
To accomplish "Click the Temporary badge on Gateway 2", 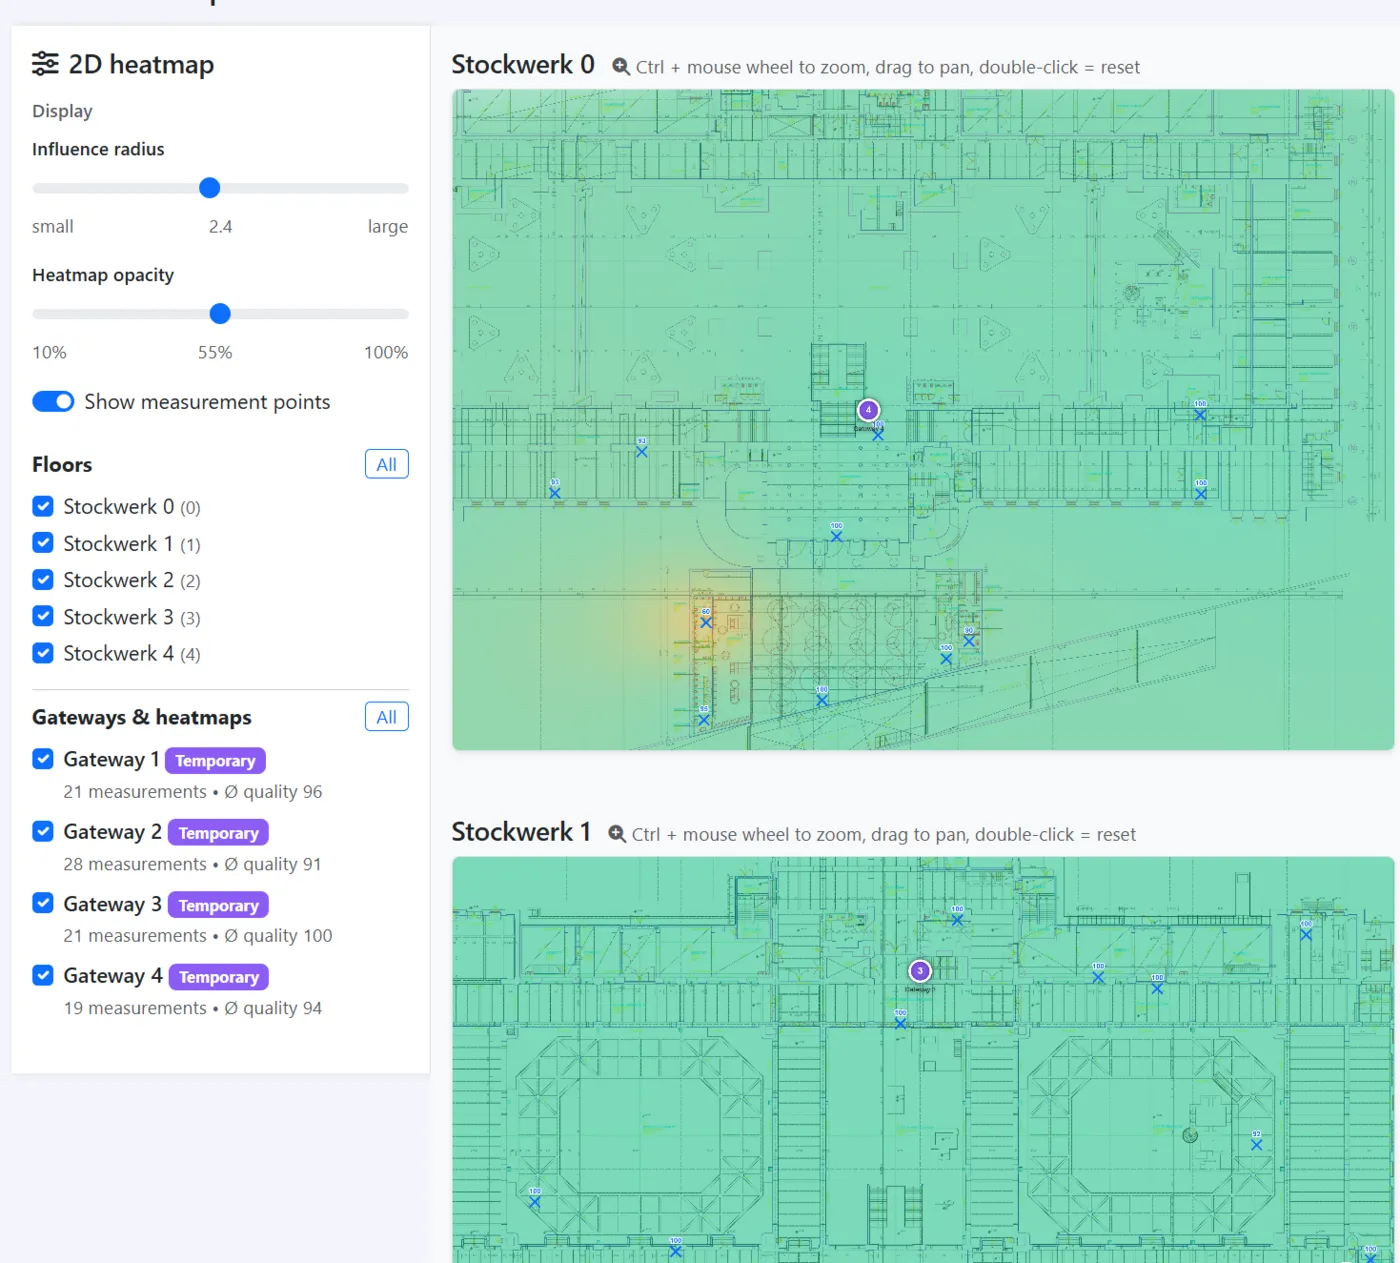I will [x=218, y=833].
